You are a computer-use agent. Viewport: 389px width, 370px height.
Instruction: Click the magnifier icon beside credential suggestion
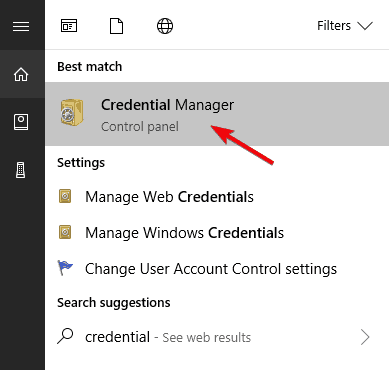(x=65, y=336)
